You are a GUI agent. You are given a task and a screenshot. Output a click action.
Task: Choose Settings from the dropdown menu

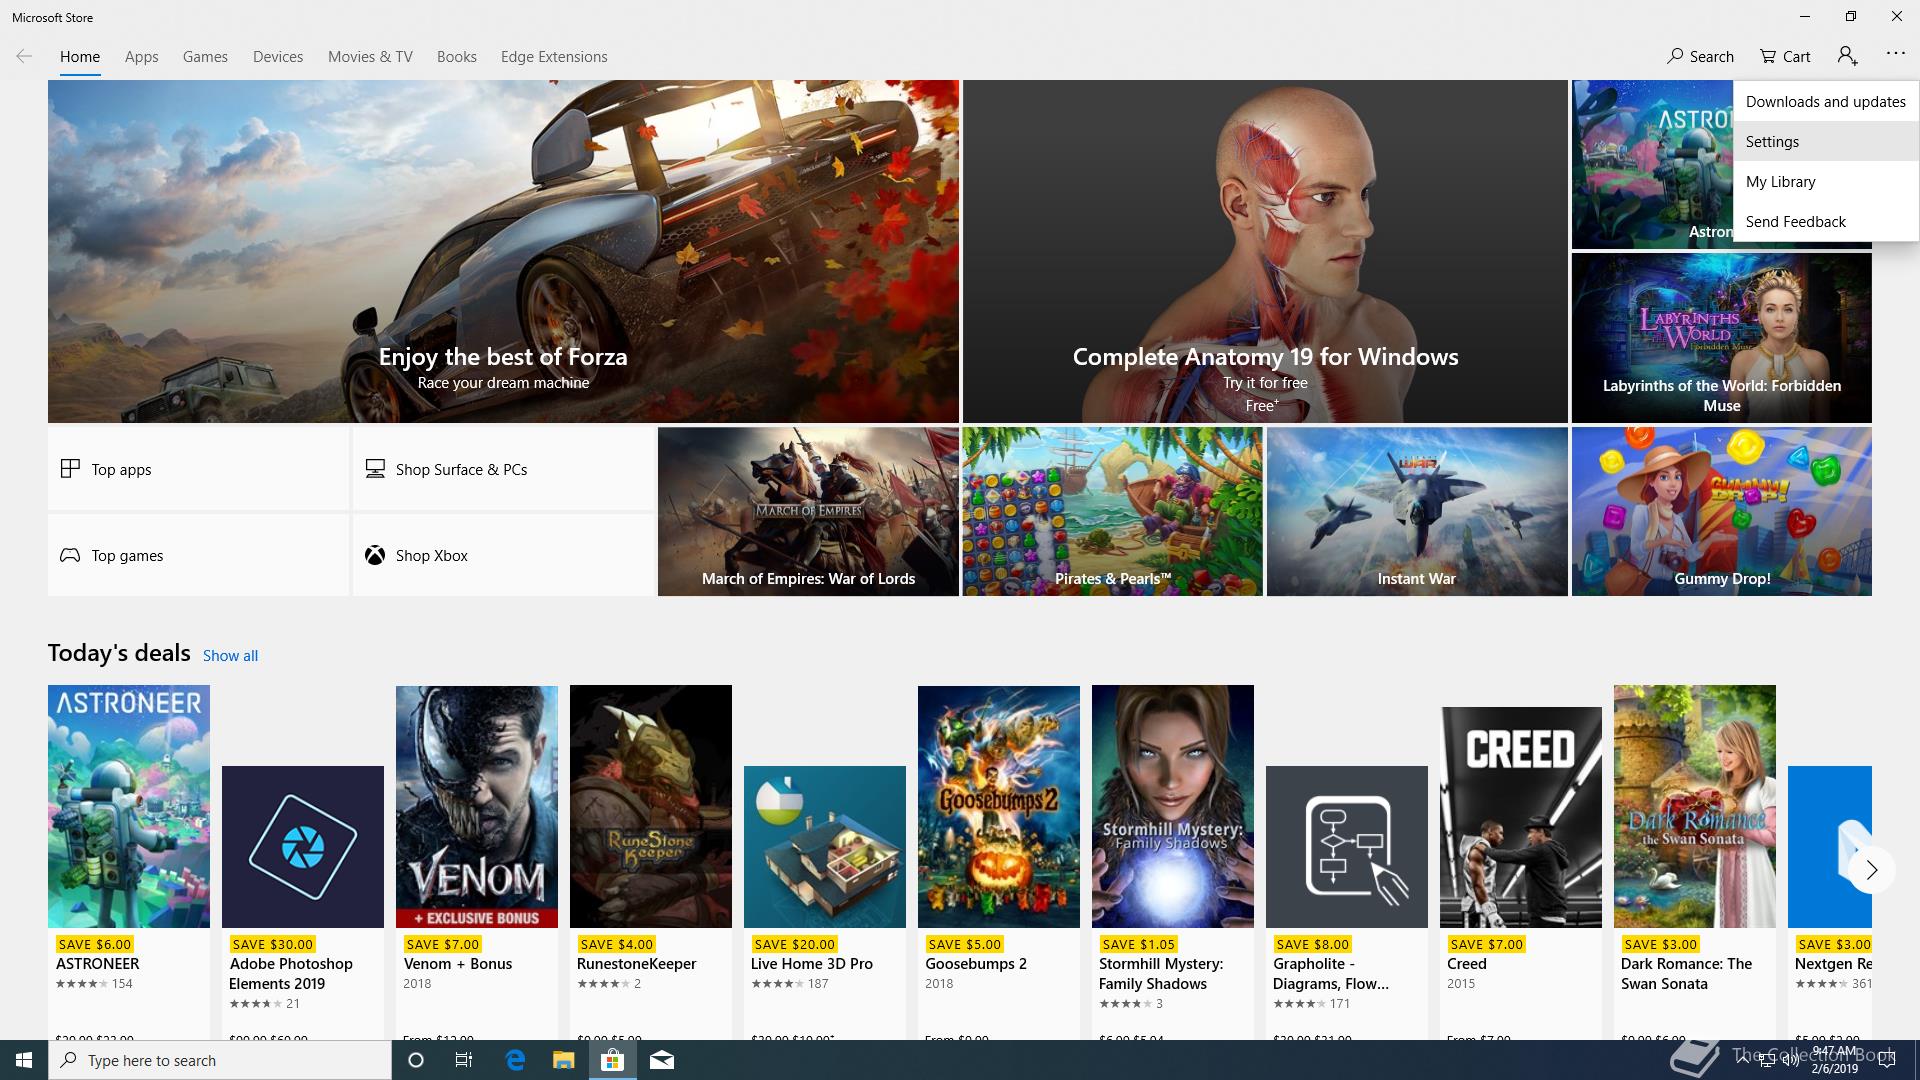click(x=1825, y=141)
